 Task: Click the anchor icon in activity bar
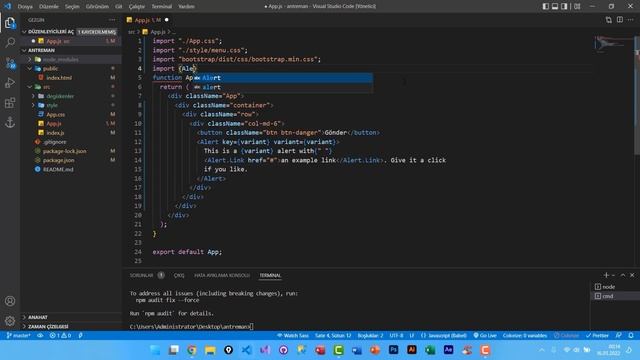coord(10,122)
